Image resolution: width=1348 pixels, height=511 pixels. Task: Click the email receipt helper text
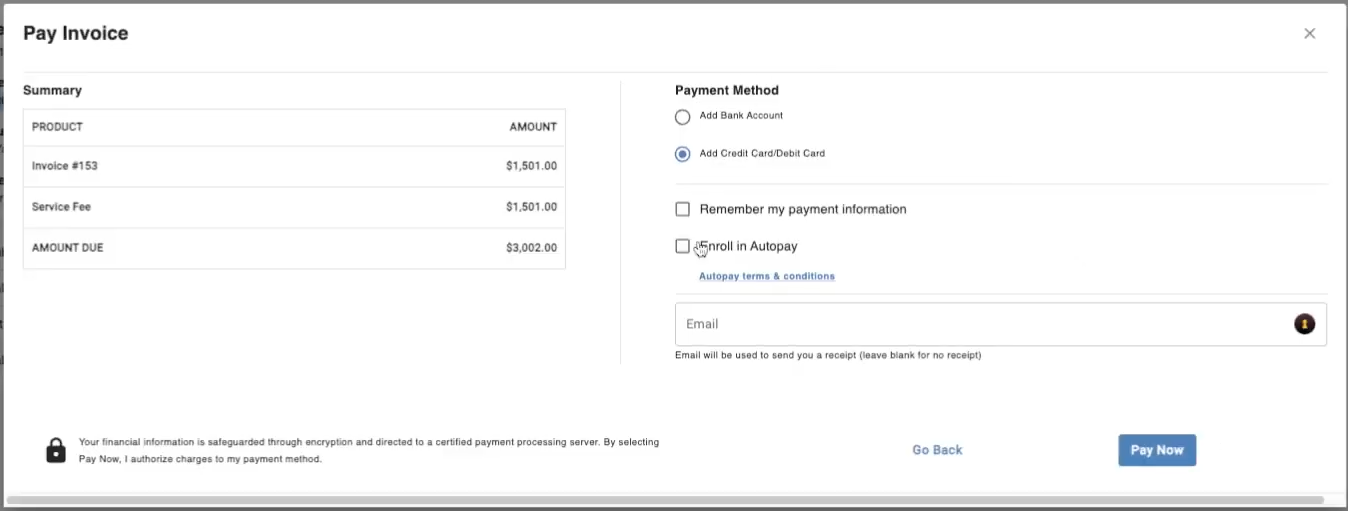[x=828, y=355]
